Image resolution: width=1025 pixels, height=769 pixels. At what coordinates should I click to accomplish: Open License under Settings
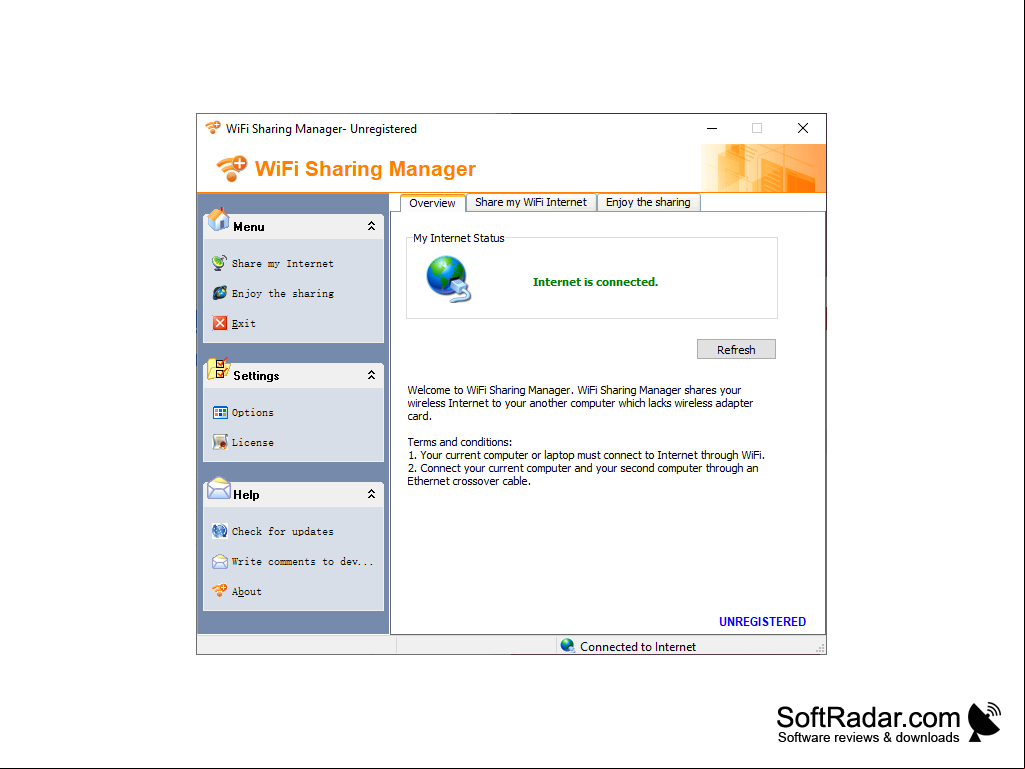click(252, 443)
